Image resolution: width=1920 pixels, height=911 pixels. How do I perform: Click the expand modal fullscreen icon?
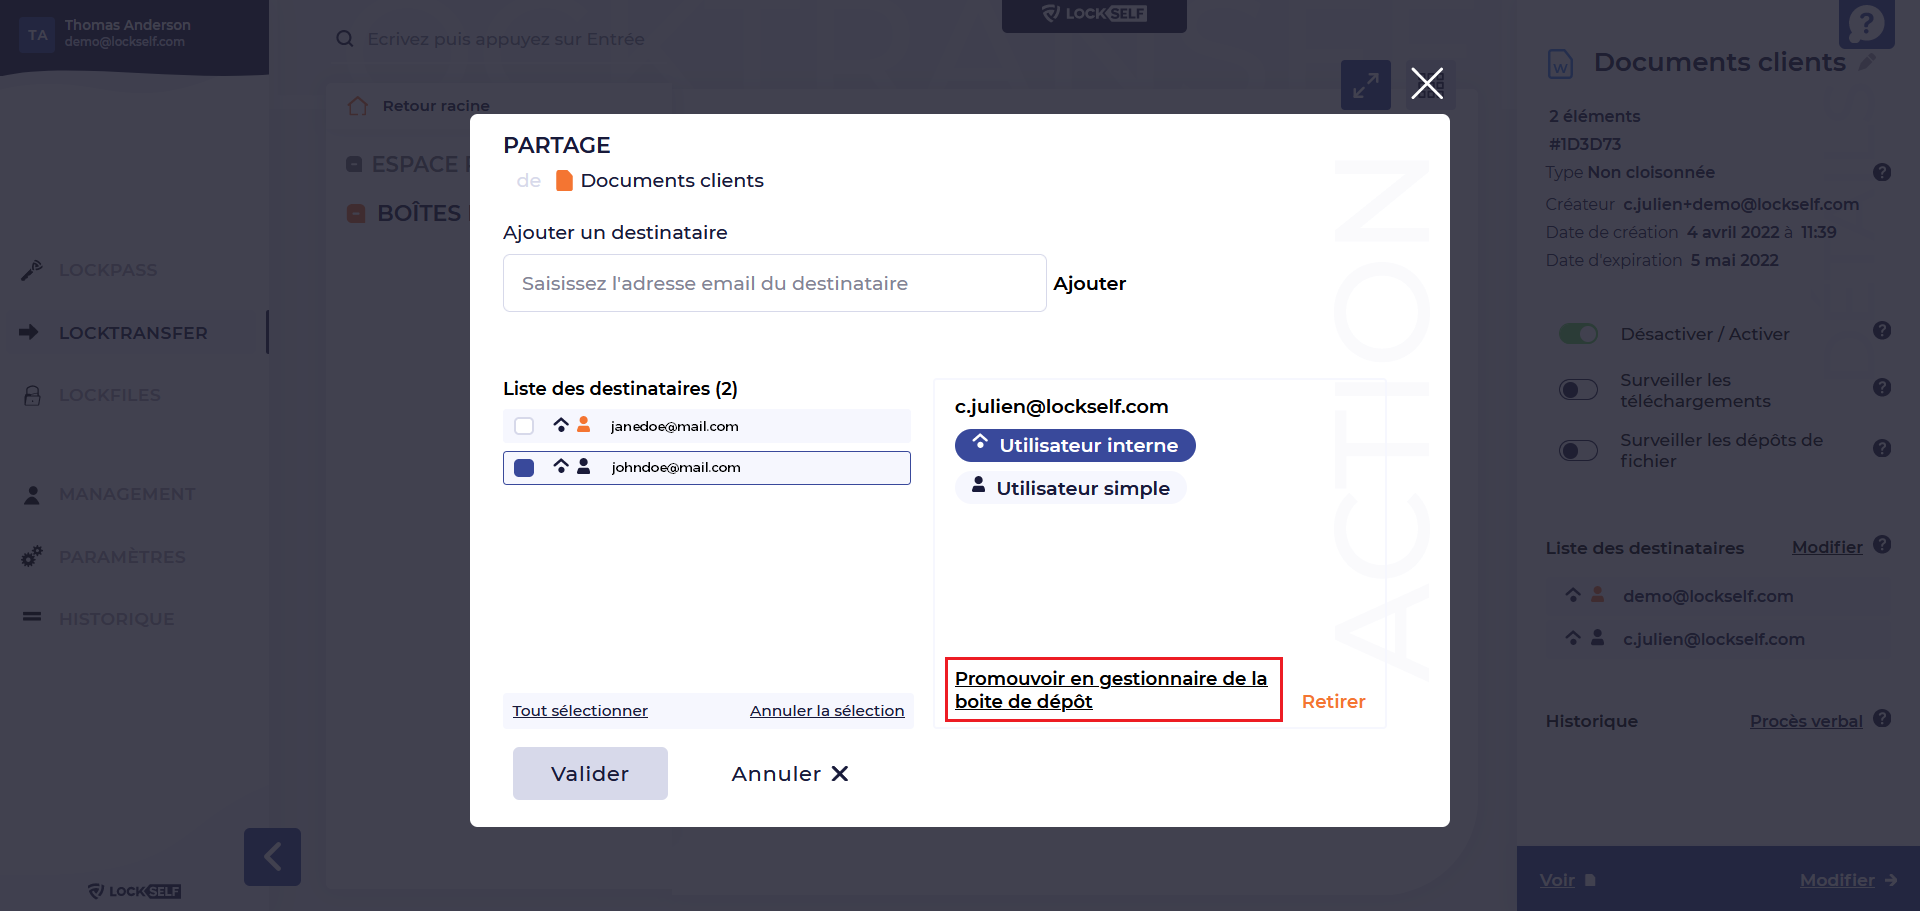pos(1365,85)
